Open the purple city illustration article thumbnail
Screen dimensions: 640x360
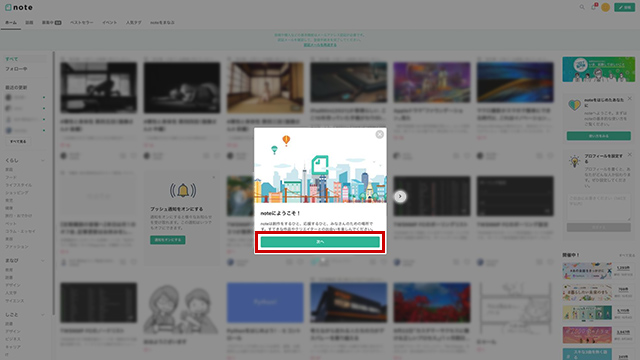click(431, 82)
